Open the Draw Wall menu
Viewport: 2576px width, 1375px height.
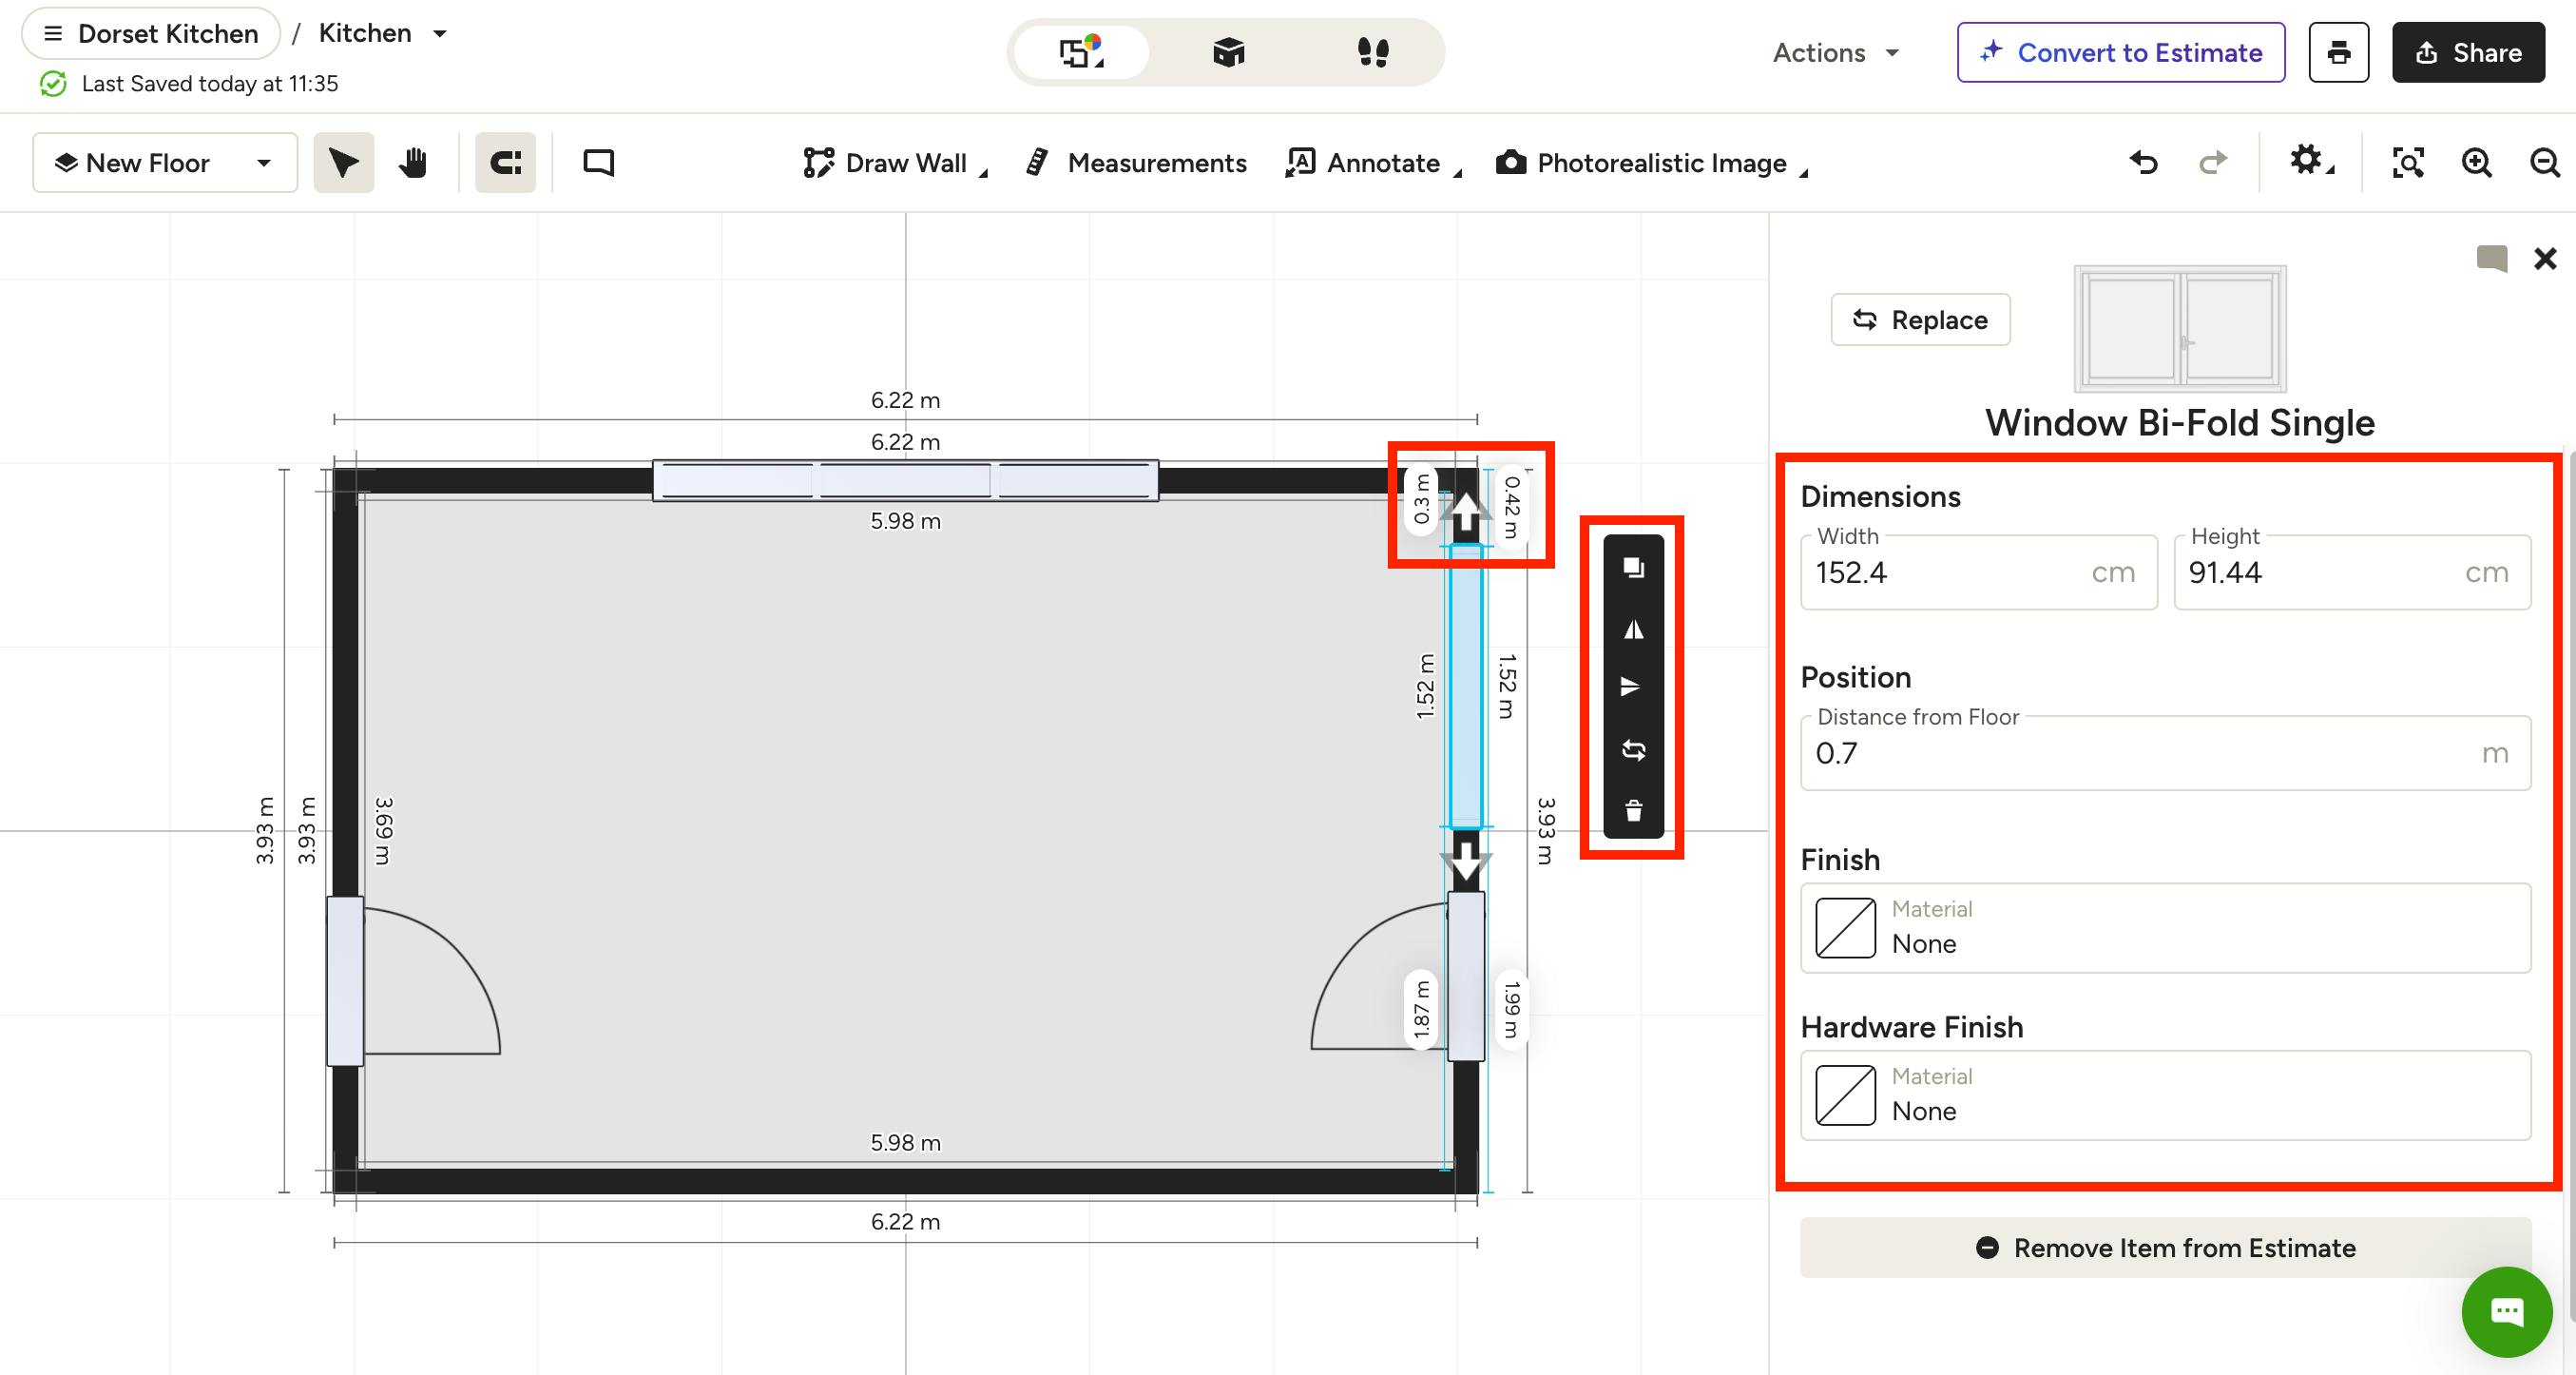pyautogui.click(x=895, y=162)
